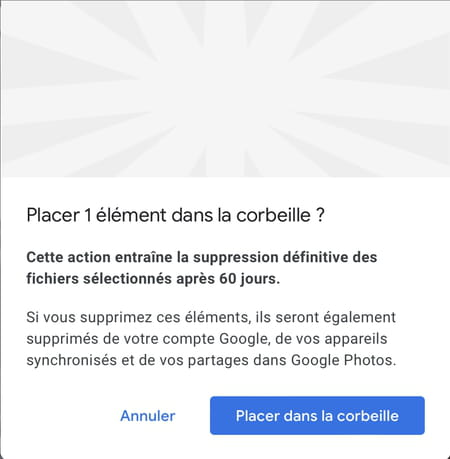This screenshot has width=450, height=459.
Task: Click the word Placer in the title
Action: [53, 215]
